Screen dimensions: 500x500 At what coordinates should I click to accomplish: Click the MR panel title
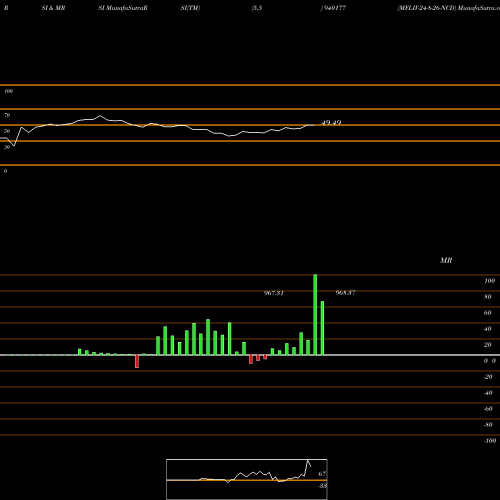pos(446,260)
